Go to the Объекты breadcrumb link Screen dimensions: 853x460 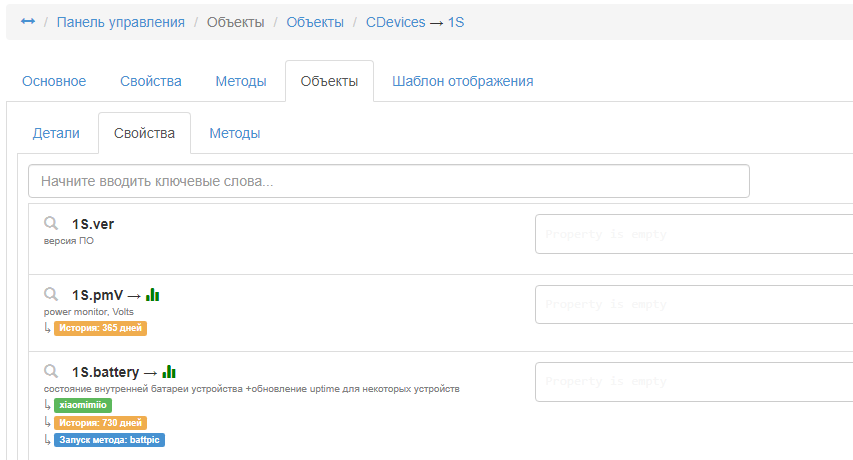(x=315, y=22)
